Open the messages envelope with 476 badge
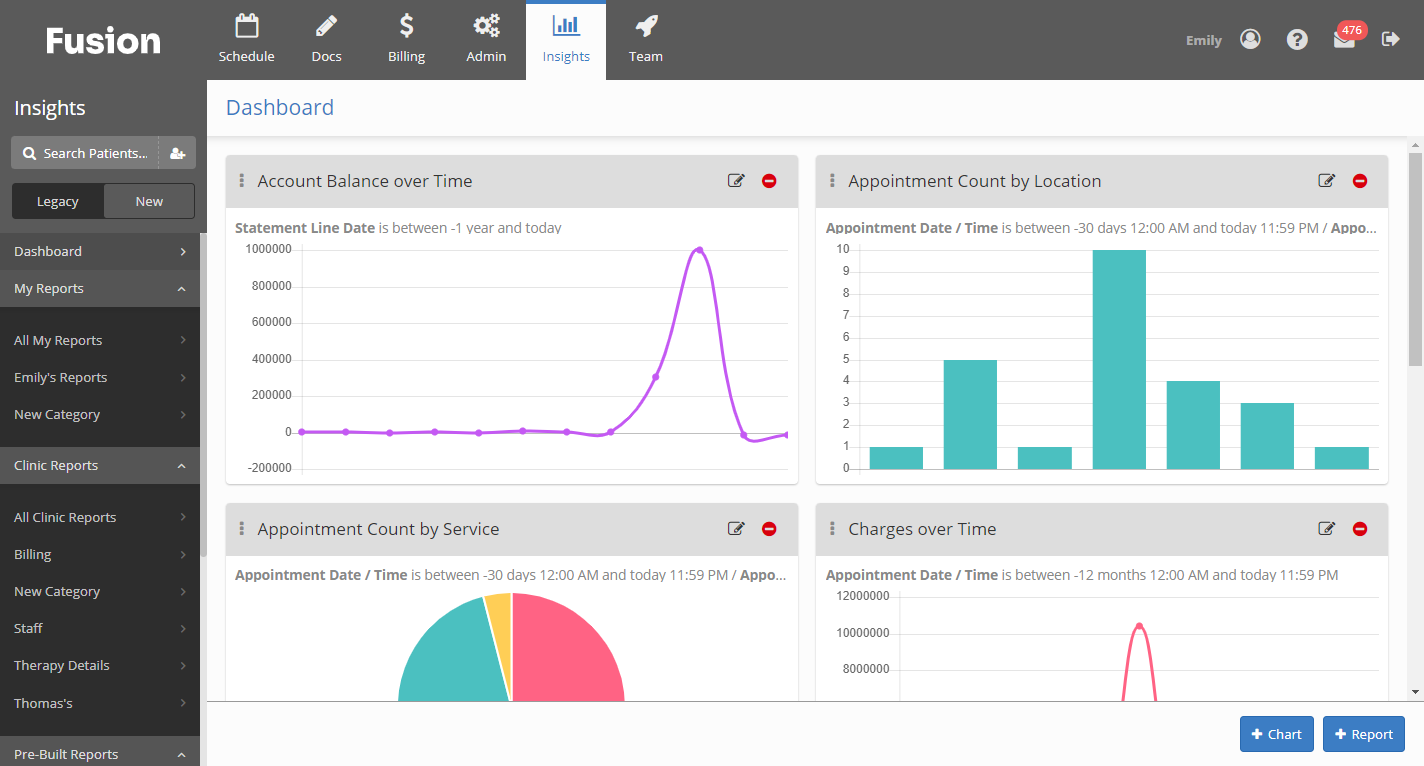 click(x=1344, y=40)
